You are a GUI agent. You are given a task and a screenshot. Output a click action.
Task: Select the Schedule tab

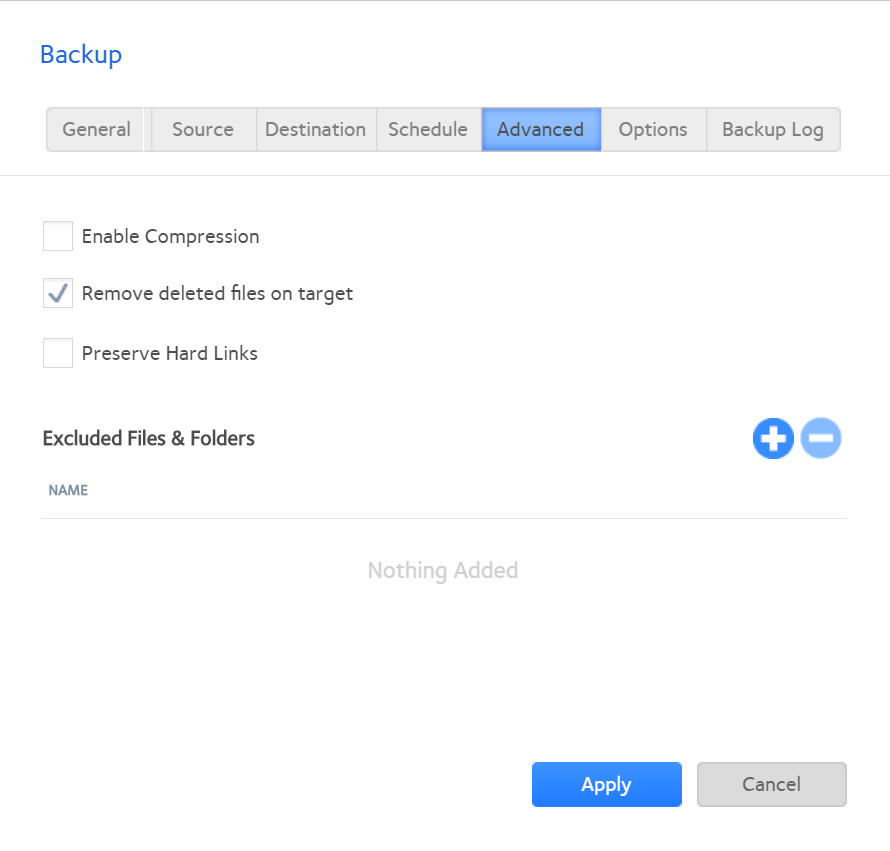point(428,130)
